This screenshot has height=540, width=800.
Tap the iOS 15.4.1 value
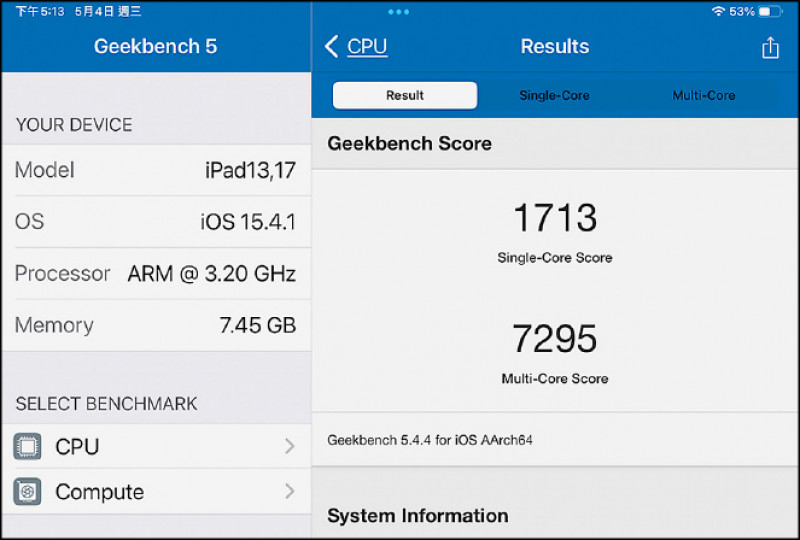[x=248, y=222]
